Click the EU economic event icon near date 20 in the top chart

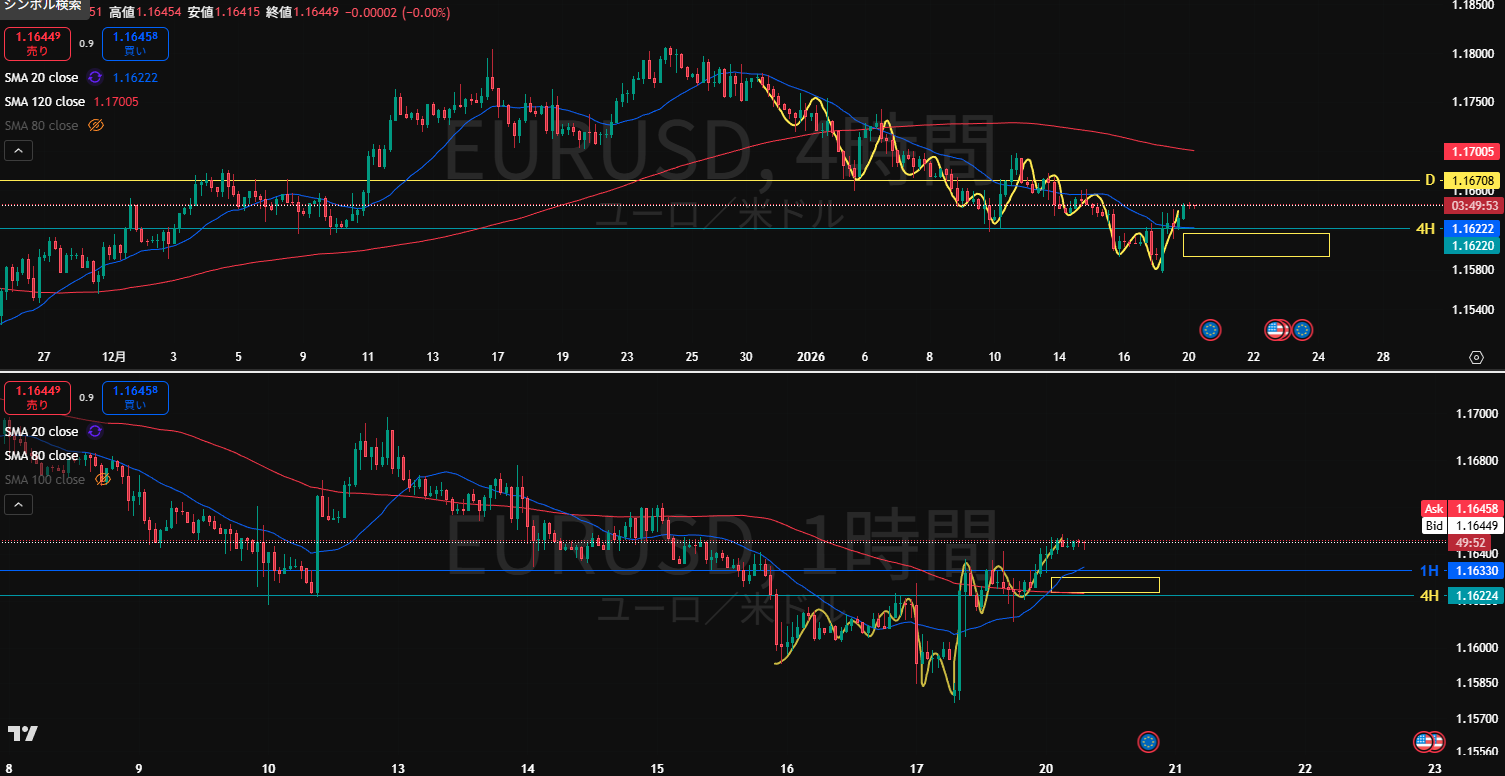tap(1211, 329)
